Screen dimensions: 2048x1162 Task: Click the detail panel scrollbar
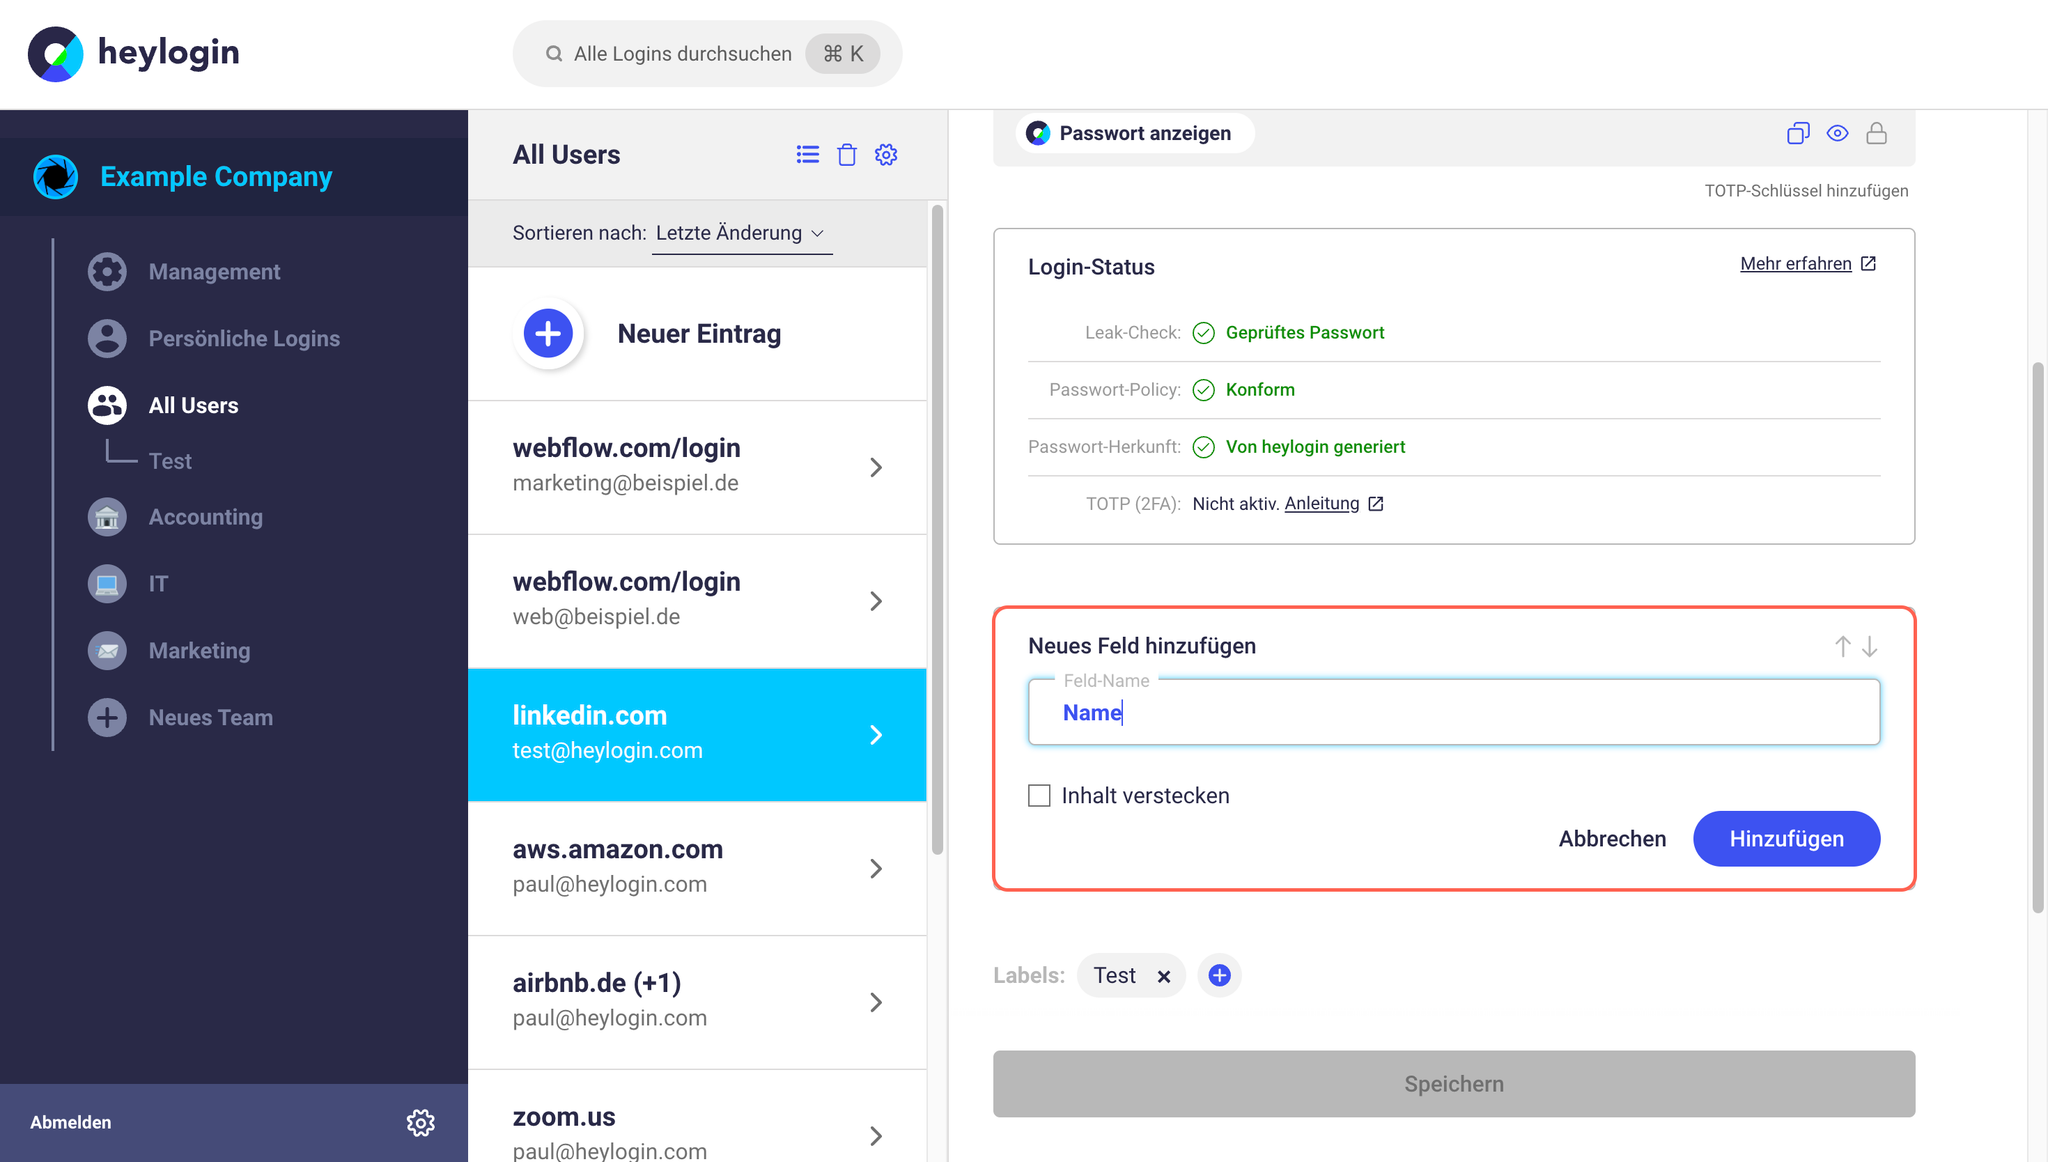[x=2038, y=638]
